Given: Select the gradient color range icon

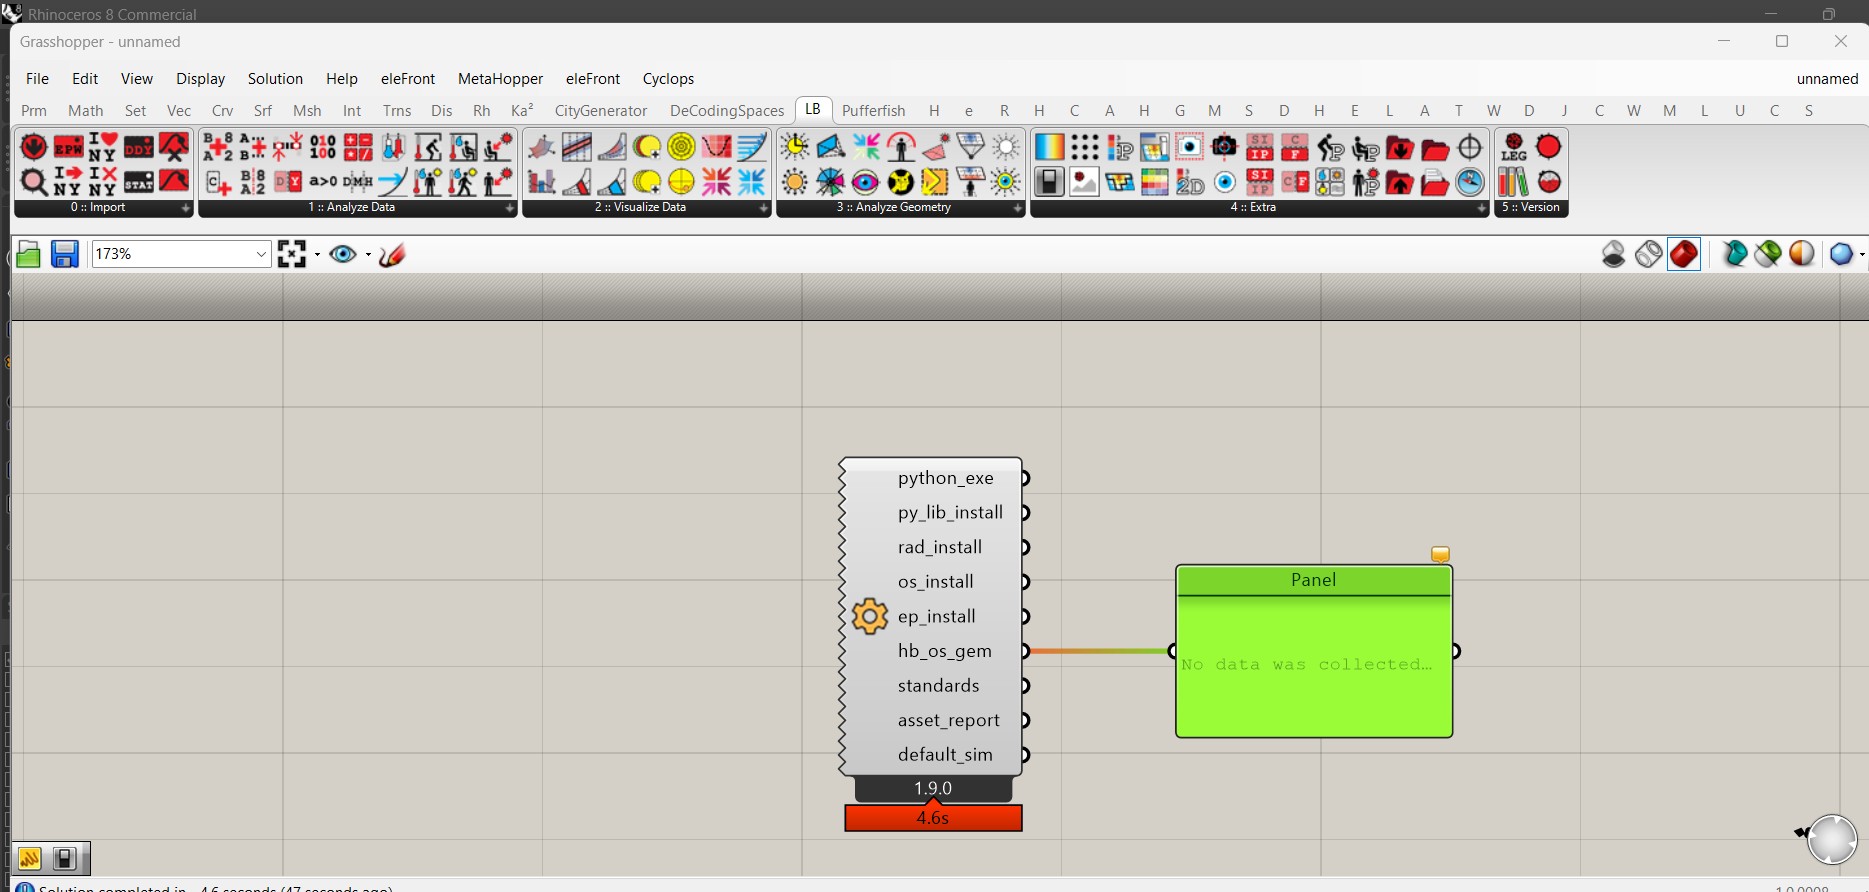Looking at the screenshot, I should 1049,147.
